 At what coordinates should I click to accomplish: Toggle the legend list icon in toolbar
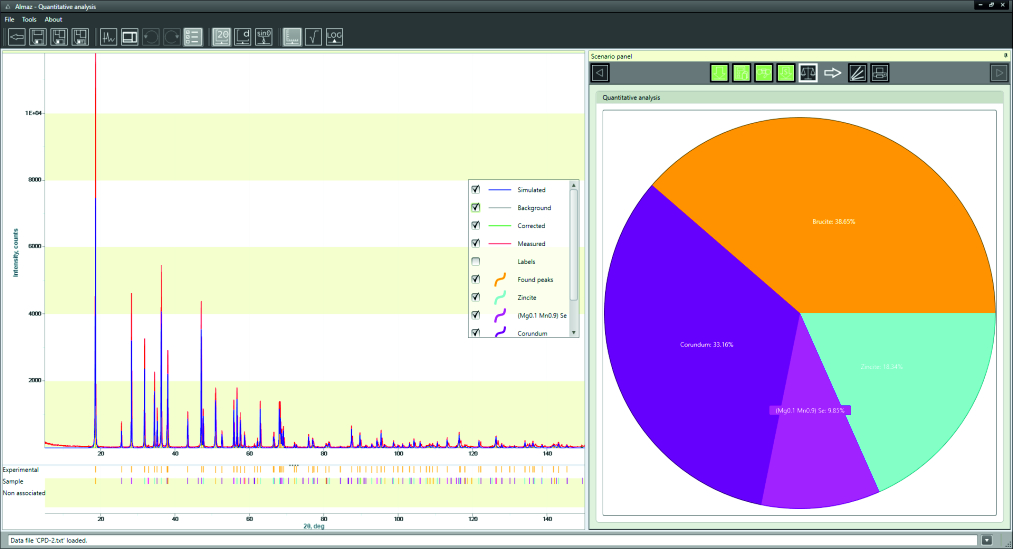(x=193, y=37)
